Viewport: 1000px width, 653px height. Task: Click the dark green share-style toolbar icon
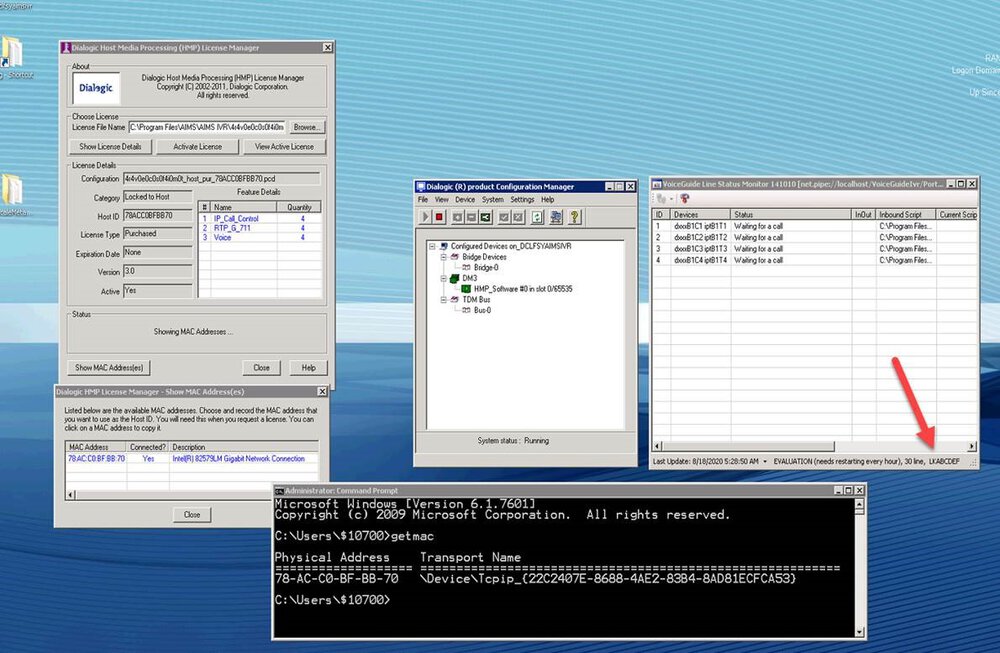click(485, 217)
